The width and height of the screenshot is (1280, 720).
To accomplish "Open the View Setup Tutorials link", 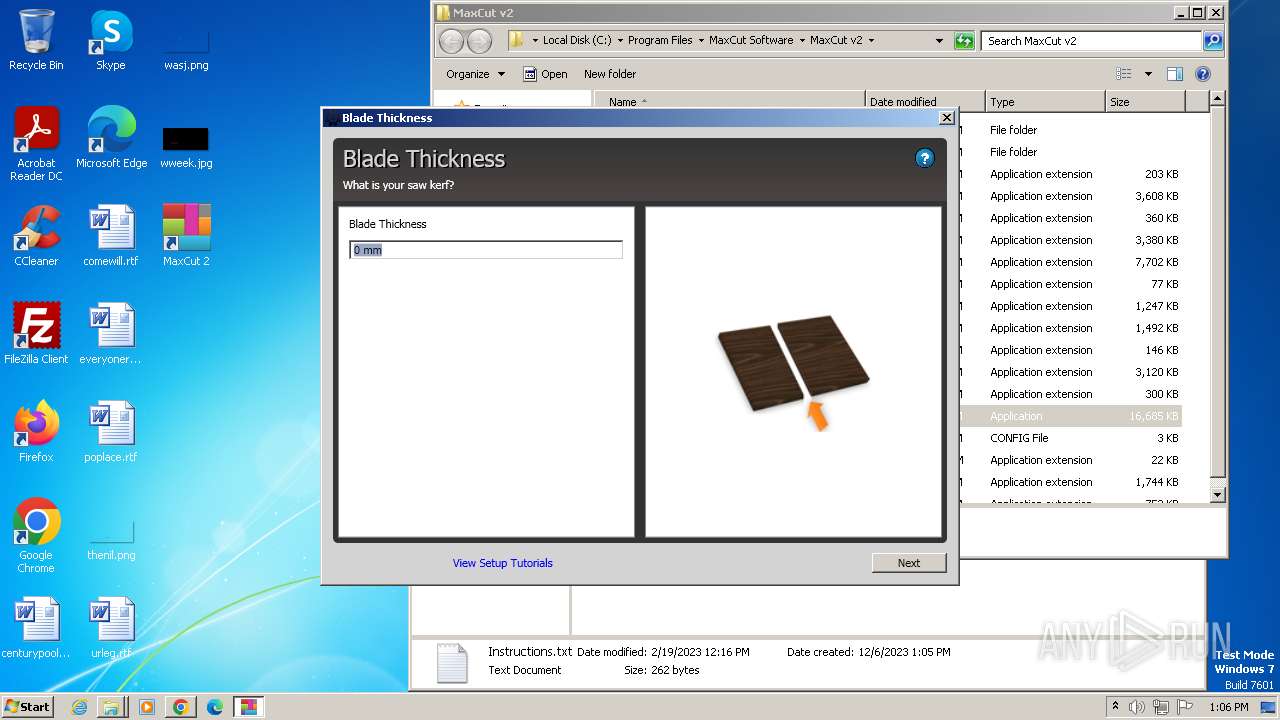I will (502, 563).
